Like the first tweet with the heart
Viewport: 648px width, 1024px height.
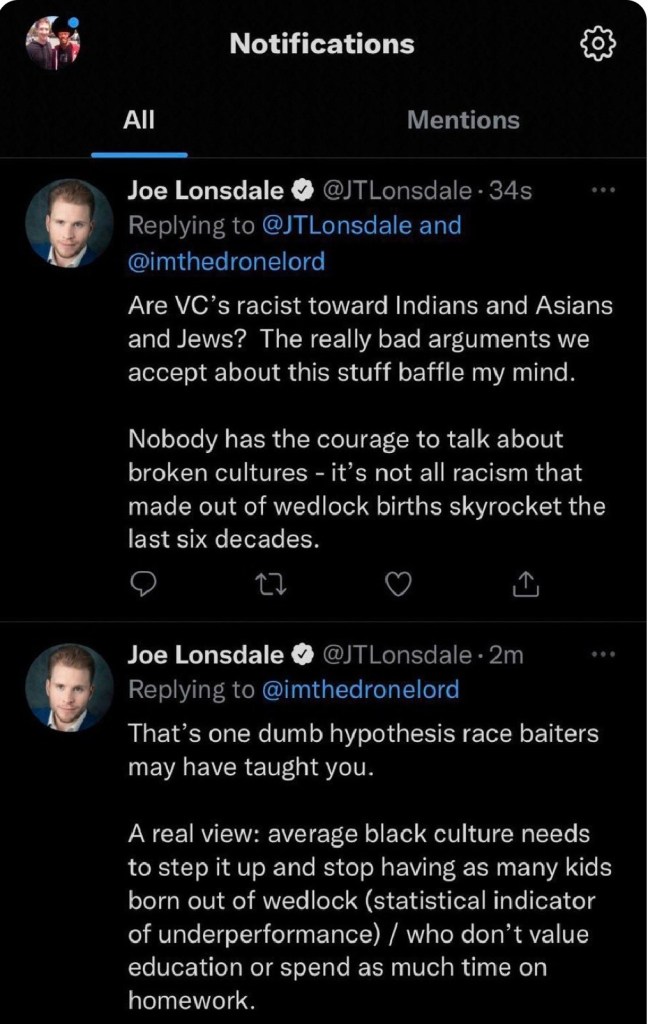coord(398,585)
